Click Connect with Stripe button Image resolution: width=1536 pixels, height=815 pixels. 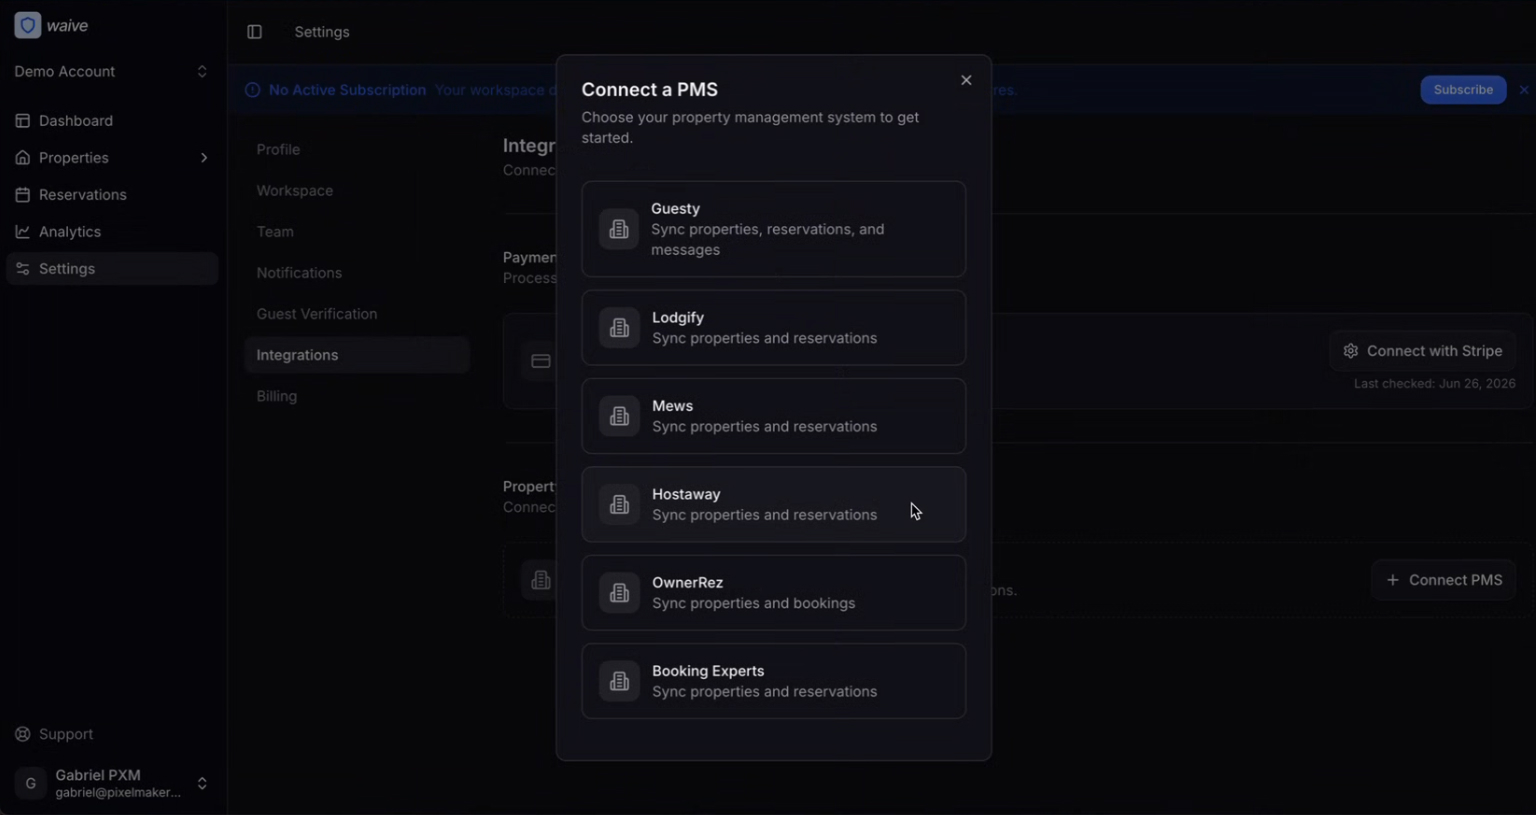(x=1422, y=351)
